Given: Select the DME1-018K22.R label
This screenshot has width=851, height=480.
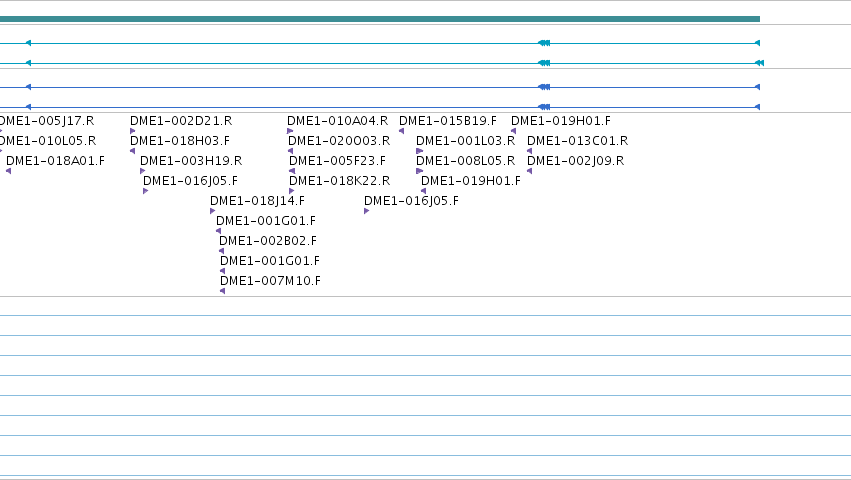Looking at the screenshot, I should tap(339, 181).
